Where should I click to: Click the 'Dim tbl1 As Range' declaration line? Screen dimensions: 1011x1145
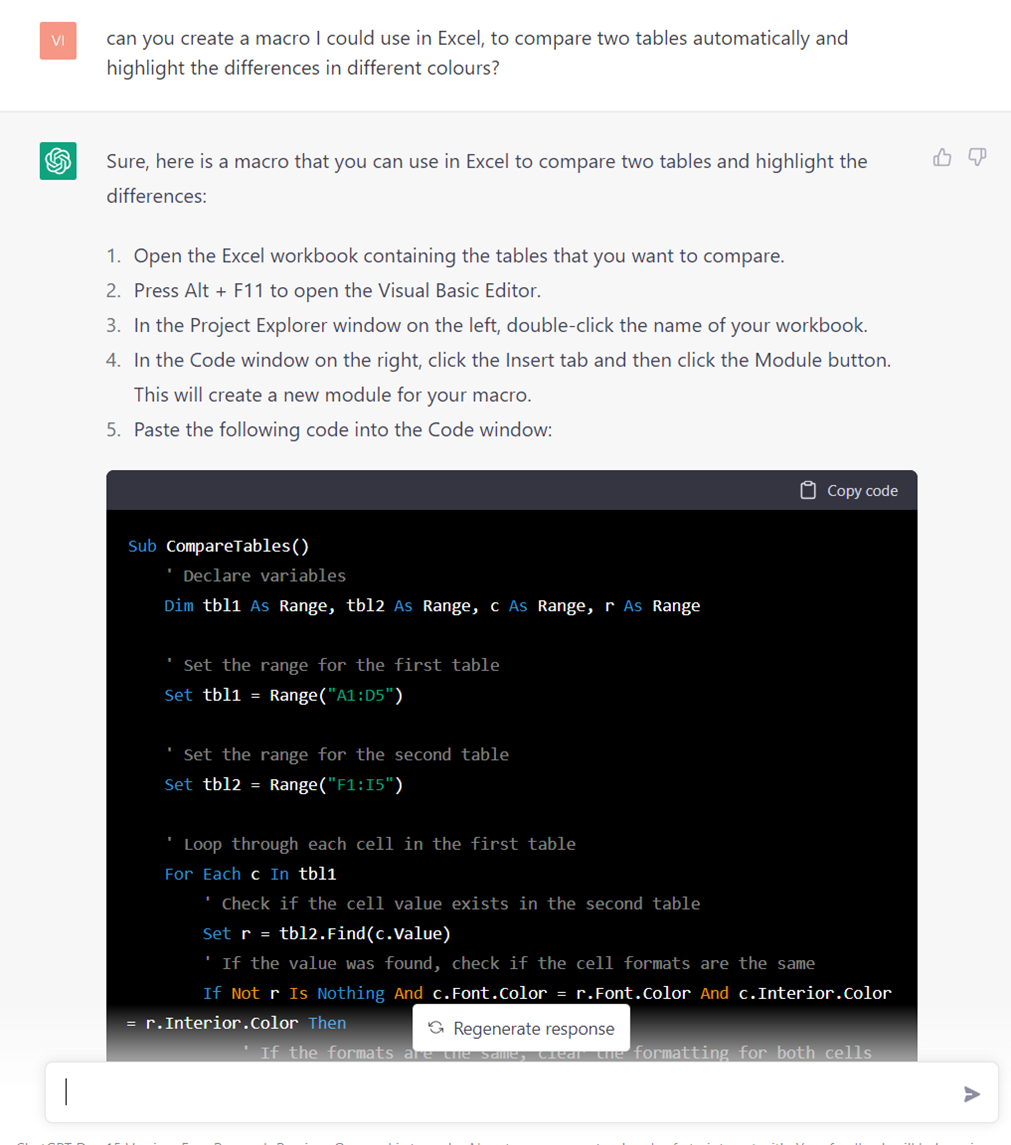point(431,606)
